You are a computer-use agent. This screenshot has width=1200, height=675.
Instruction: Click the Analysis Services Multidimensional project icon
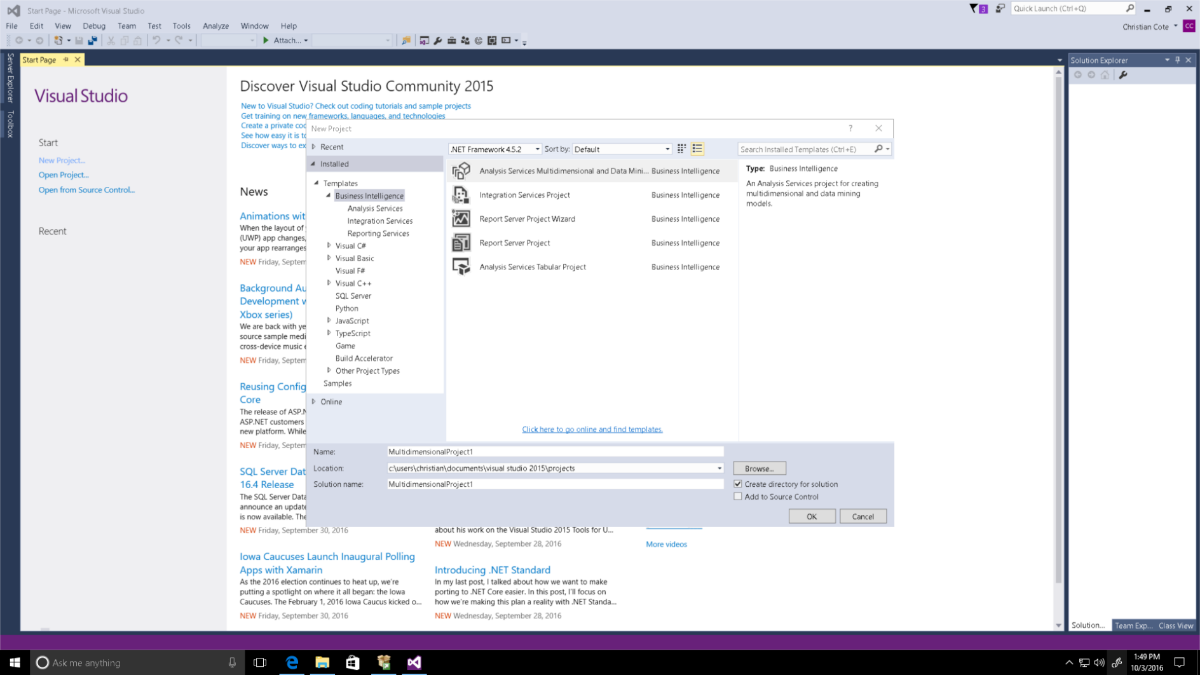click(461, 171)
